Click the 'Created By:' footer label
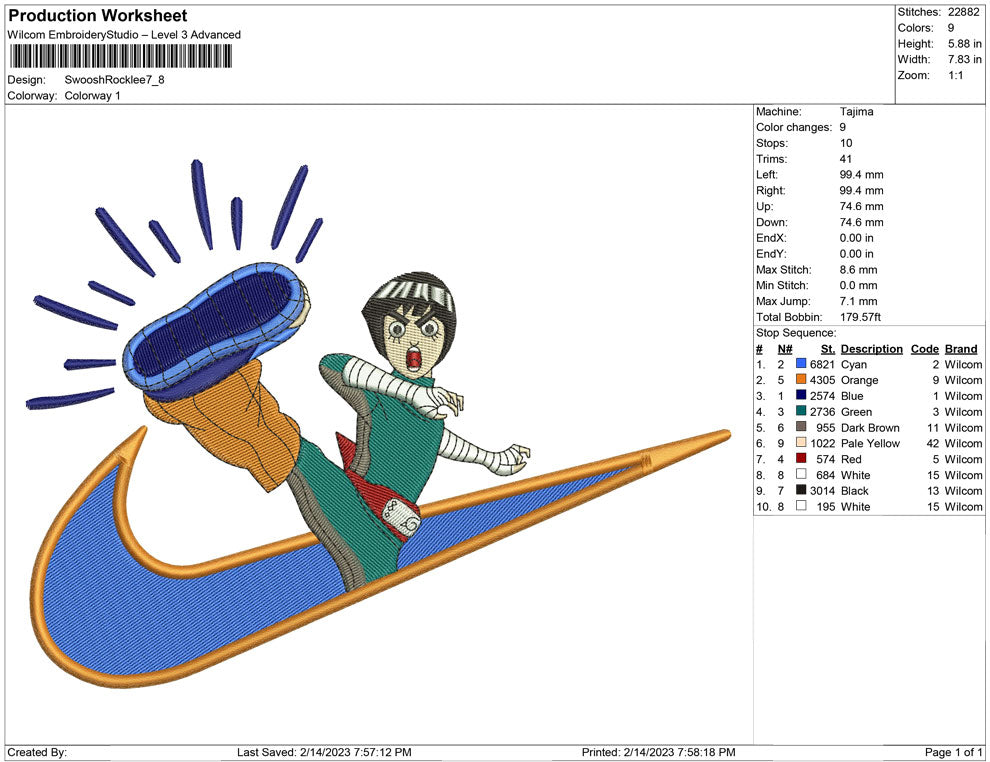This screenshot has height=762, width=990. (37, 752)
